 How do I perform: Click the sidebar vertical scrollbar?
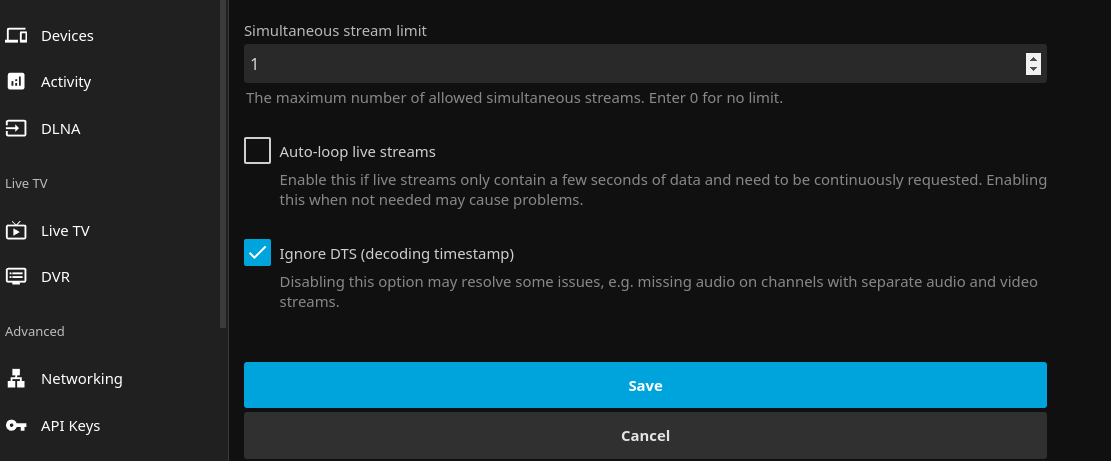[223, 160]
